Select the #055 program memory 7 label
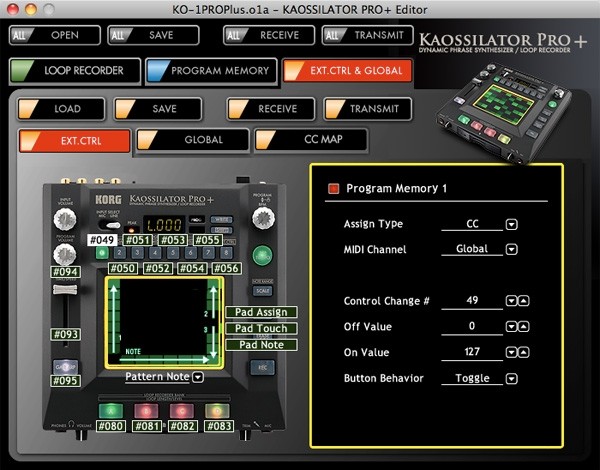Image resolution: width=600 pixels, height=470 pixels. pos(208,240)
